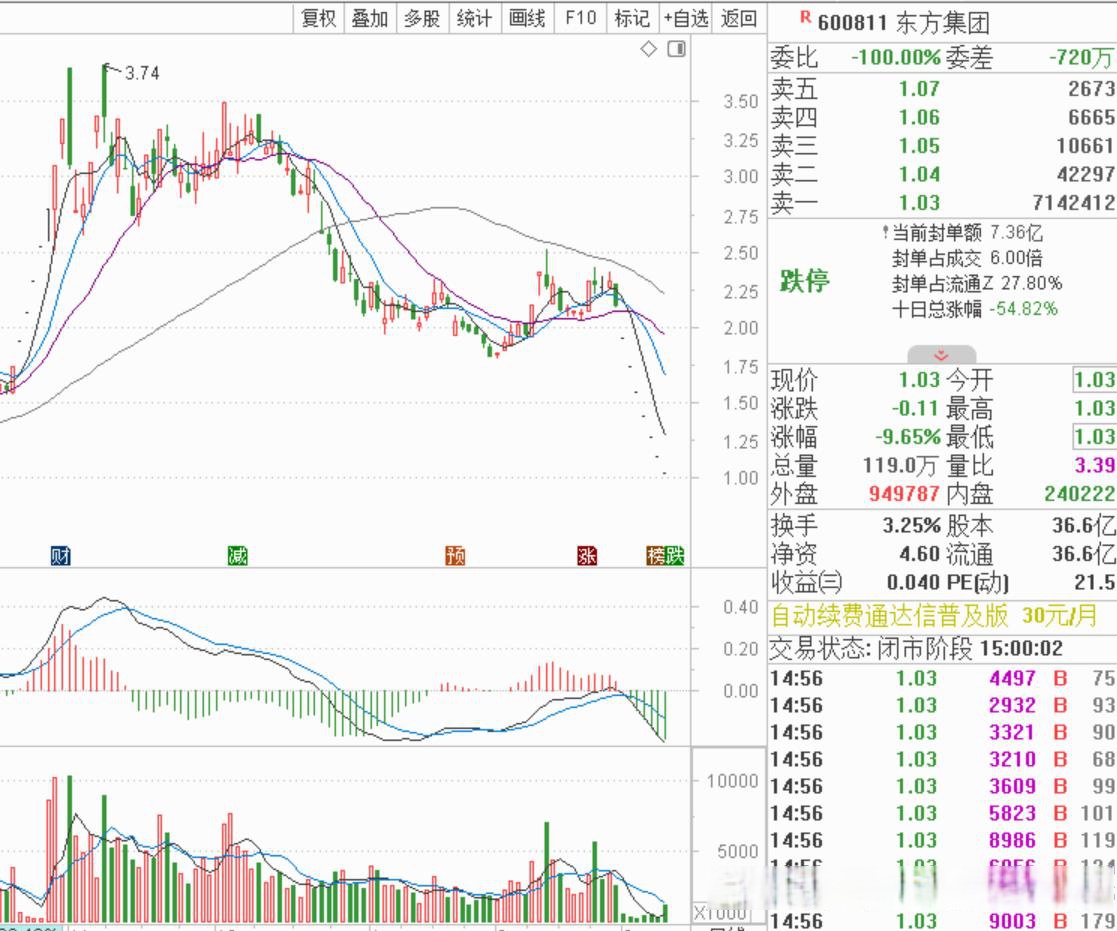The height and width of the screenshot is (931, 1117).
Task: Open F10 company information
Action: coord(580,18)
